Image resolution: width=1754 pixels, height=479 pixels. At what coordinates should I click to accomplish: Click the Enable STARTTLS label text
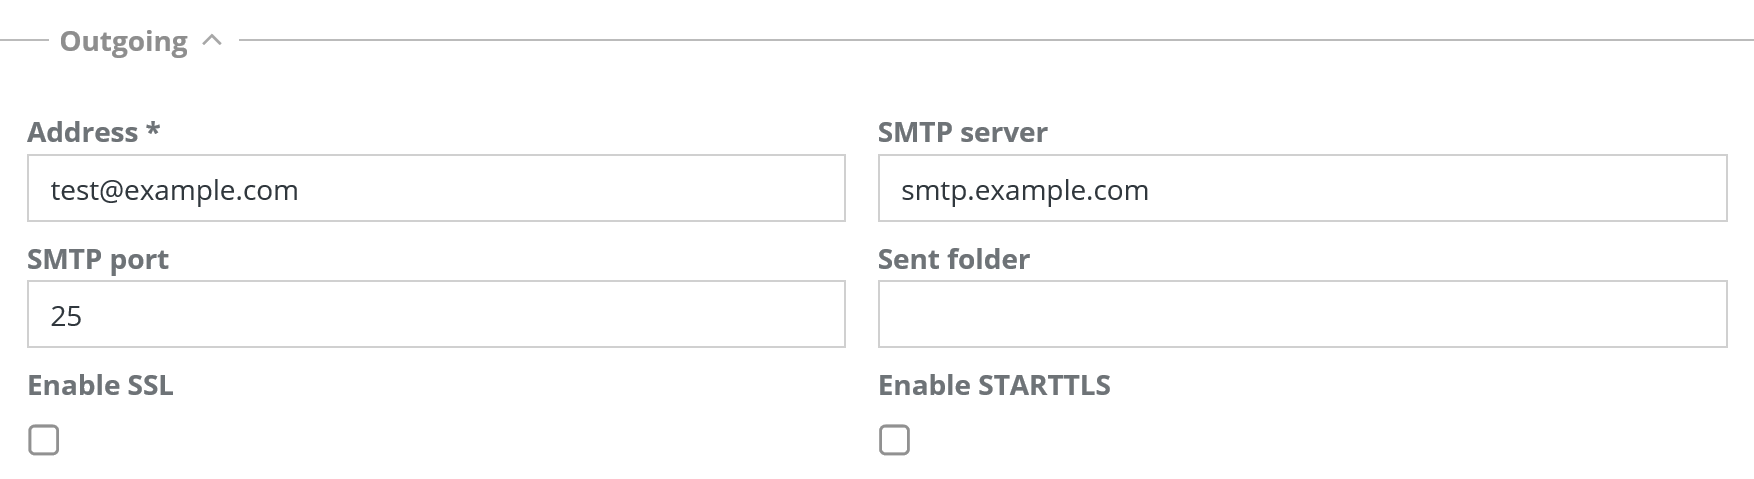click(994, 385)
